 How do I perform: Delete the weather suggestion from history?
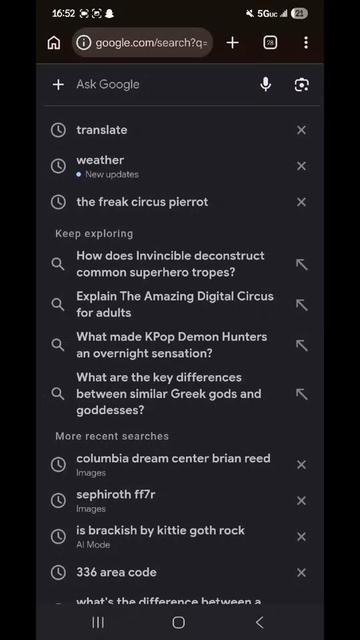[301, 166]
